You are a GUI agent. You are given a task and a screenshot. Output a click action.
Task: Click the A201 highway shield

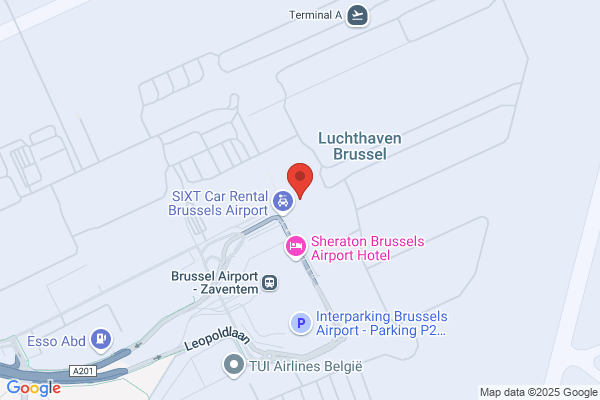tap(83, 371)
